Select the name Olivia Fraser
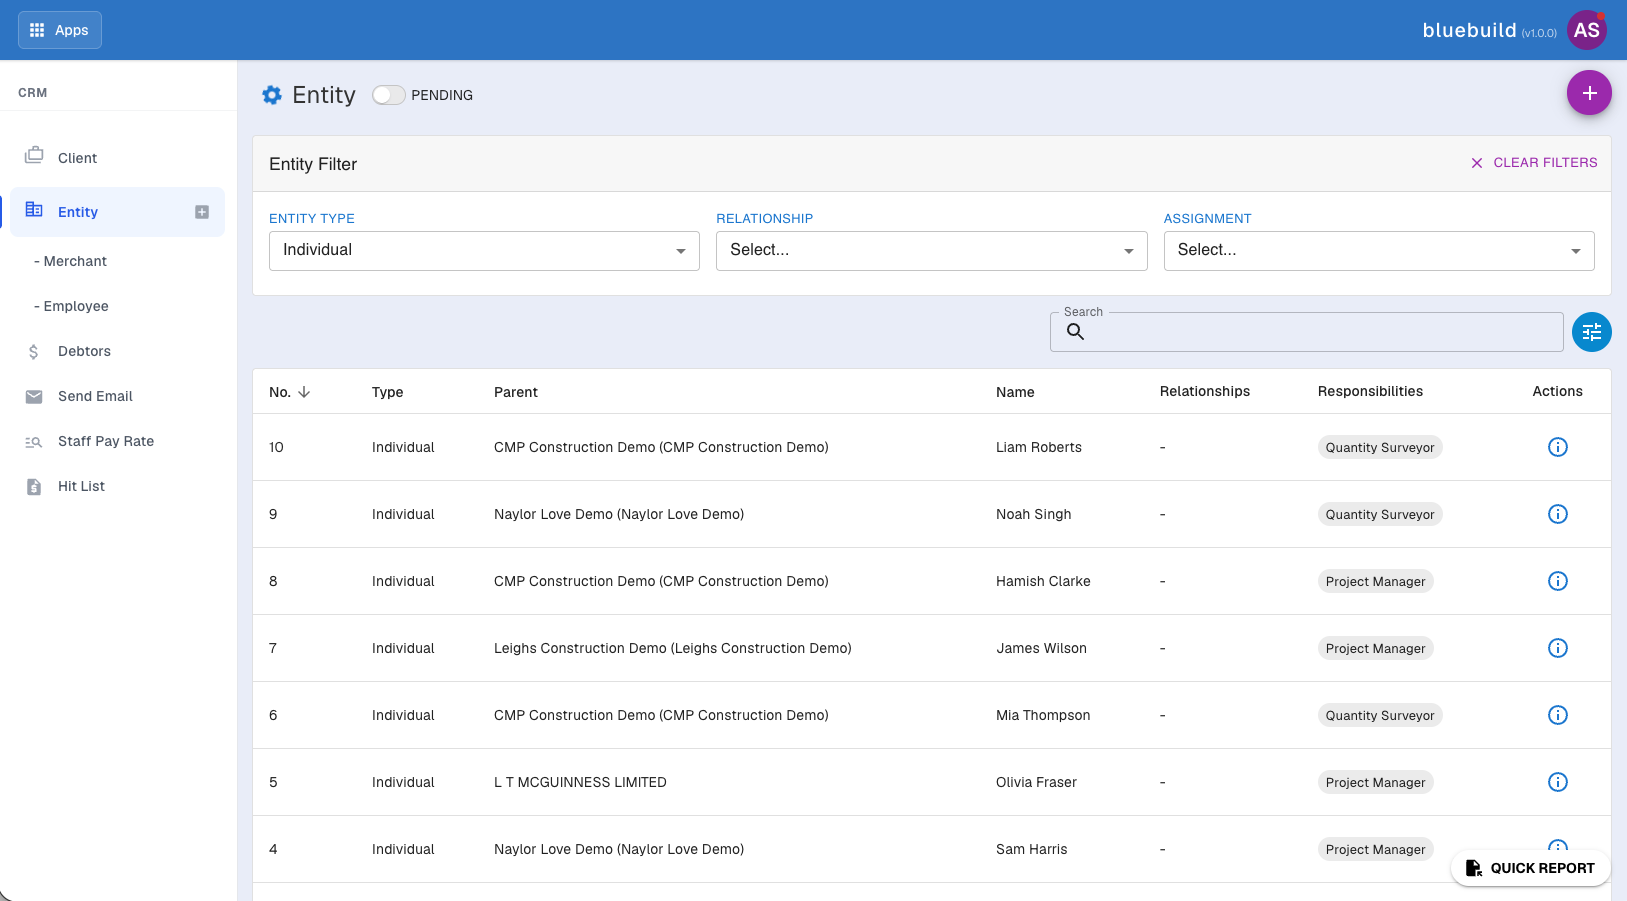Image resolution: width=1627 pixels, height=901 pixels. tap(1036, 782)
